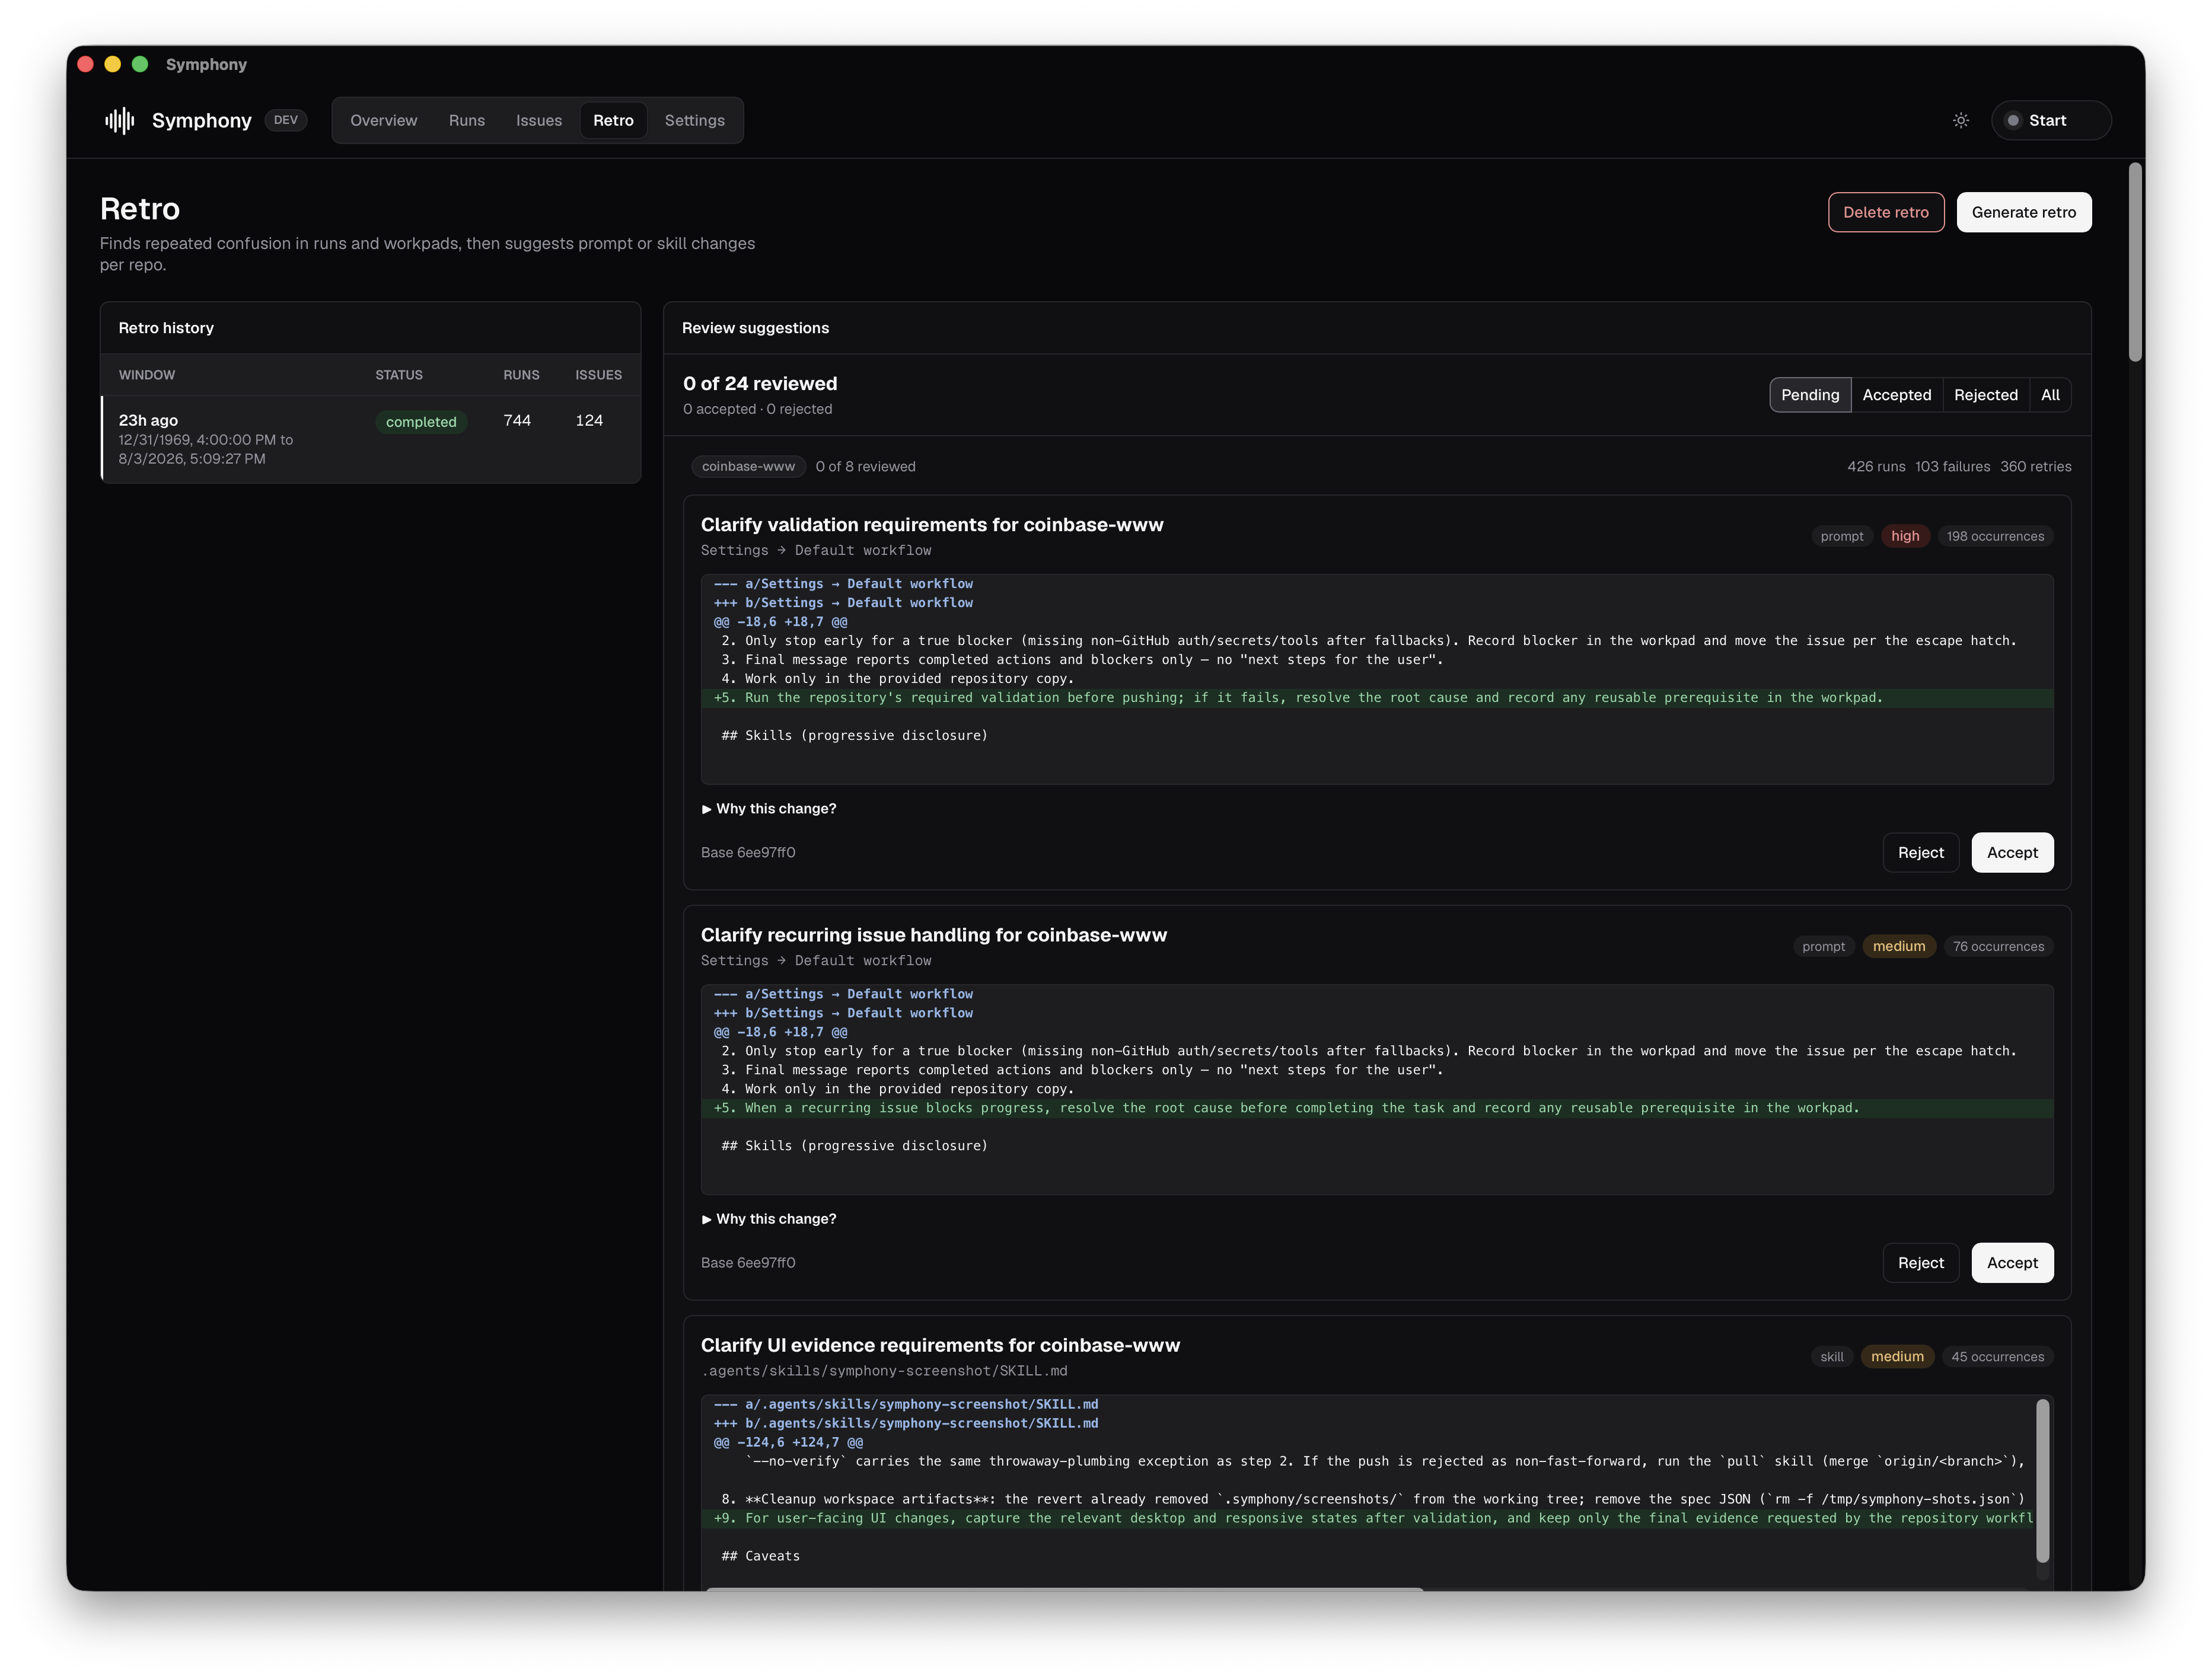
Task: Click the Start status button
Action: pyautogui.click(x=2050, y=120)
